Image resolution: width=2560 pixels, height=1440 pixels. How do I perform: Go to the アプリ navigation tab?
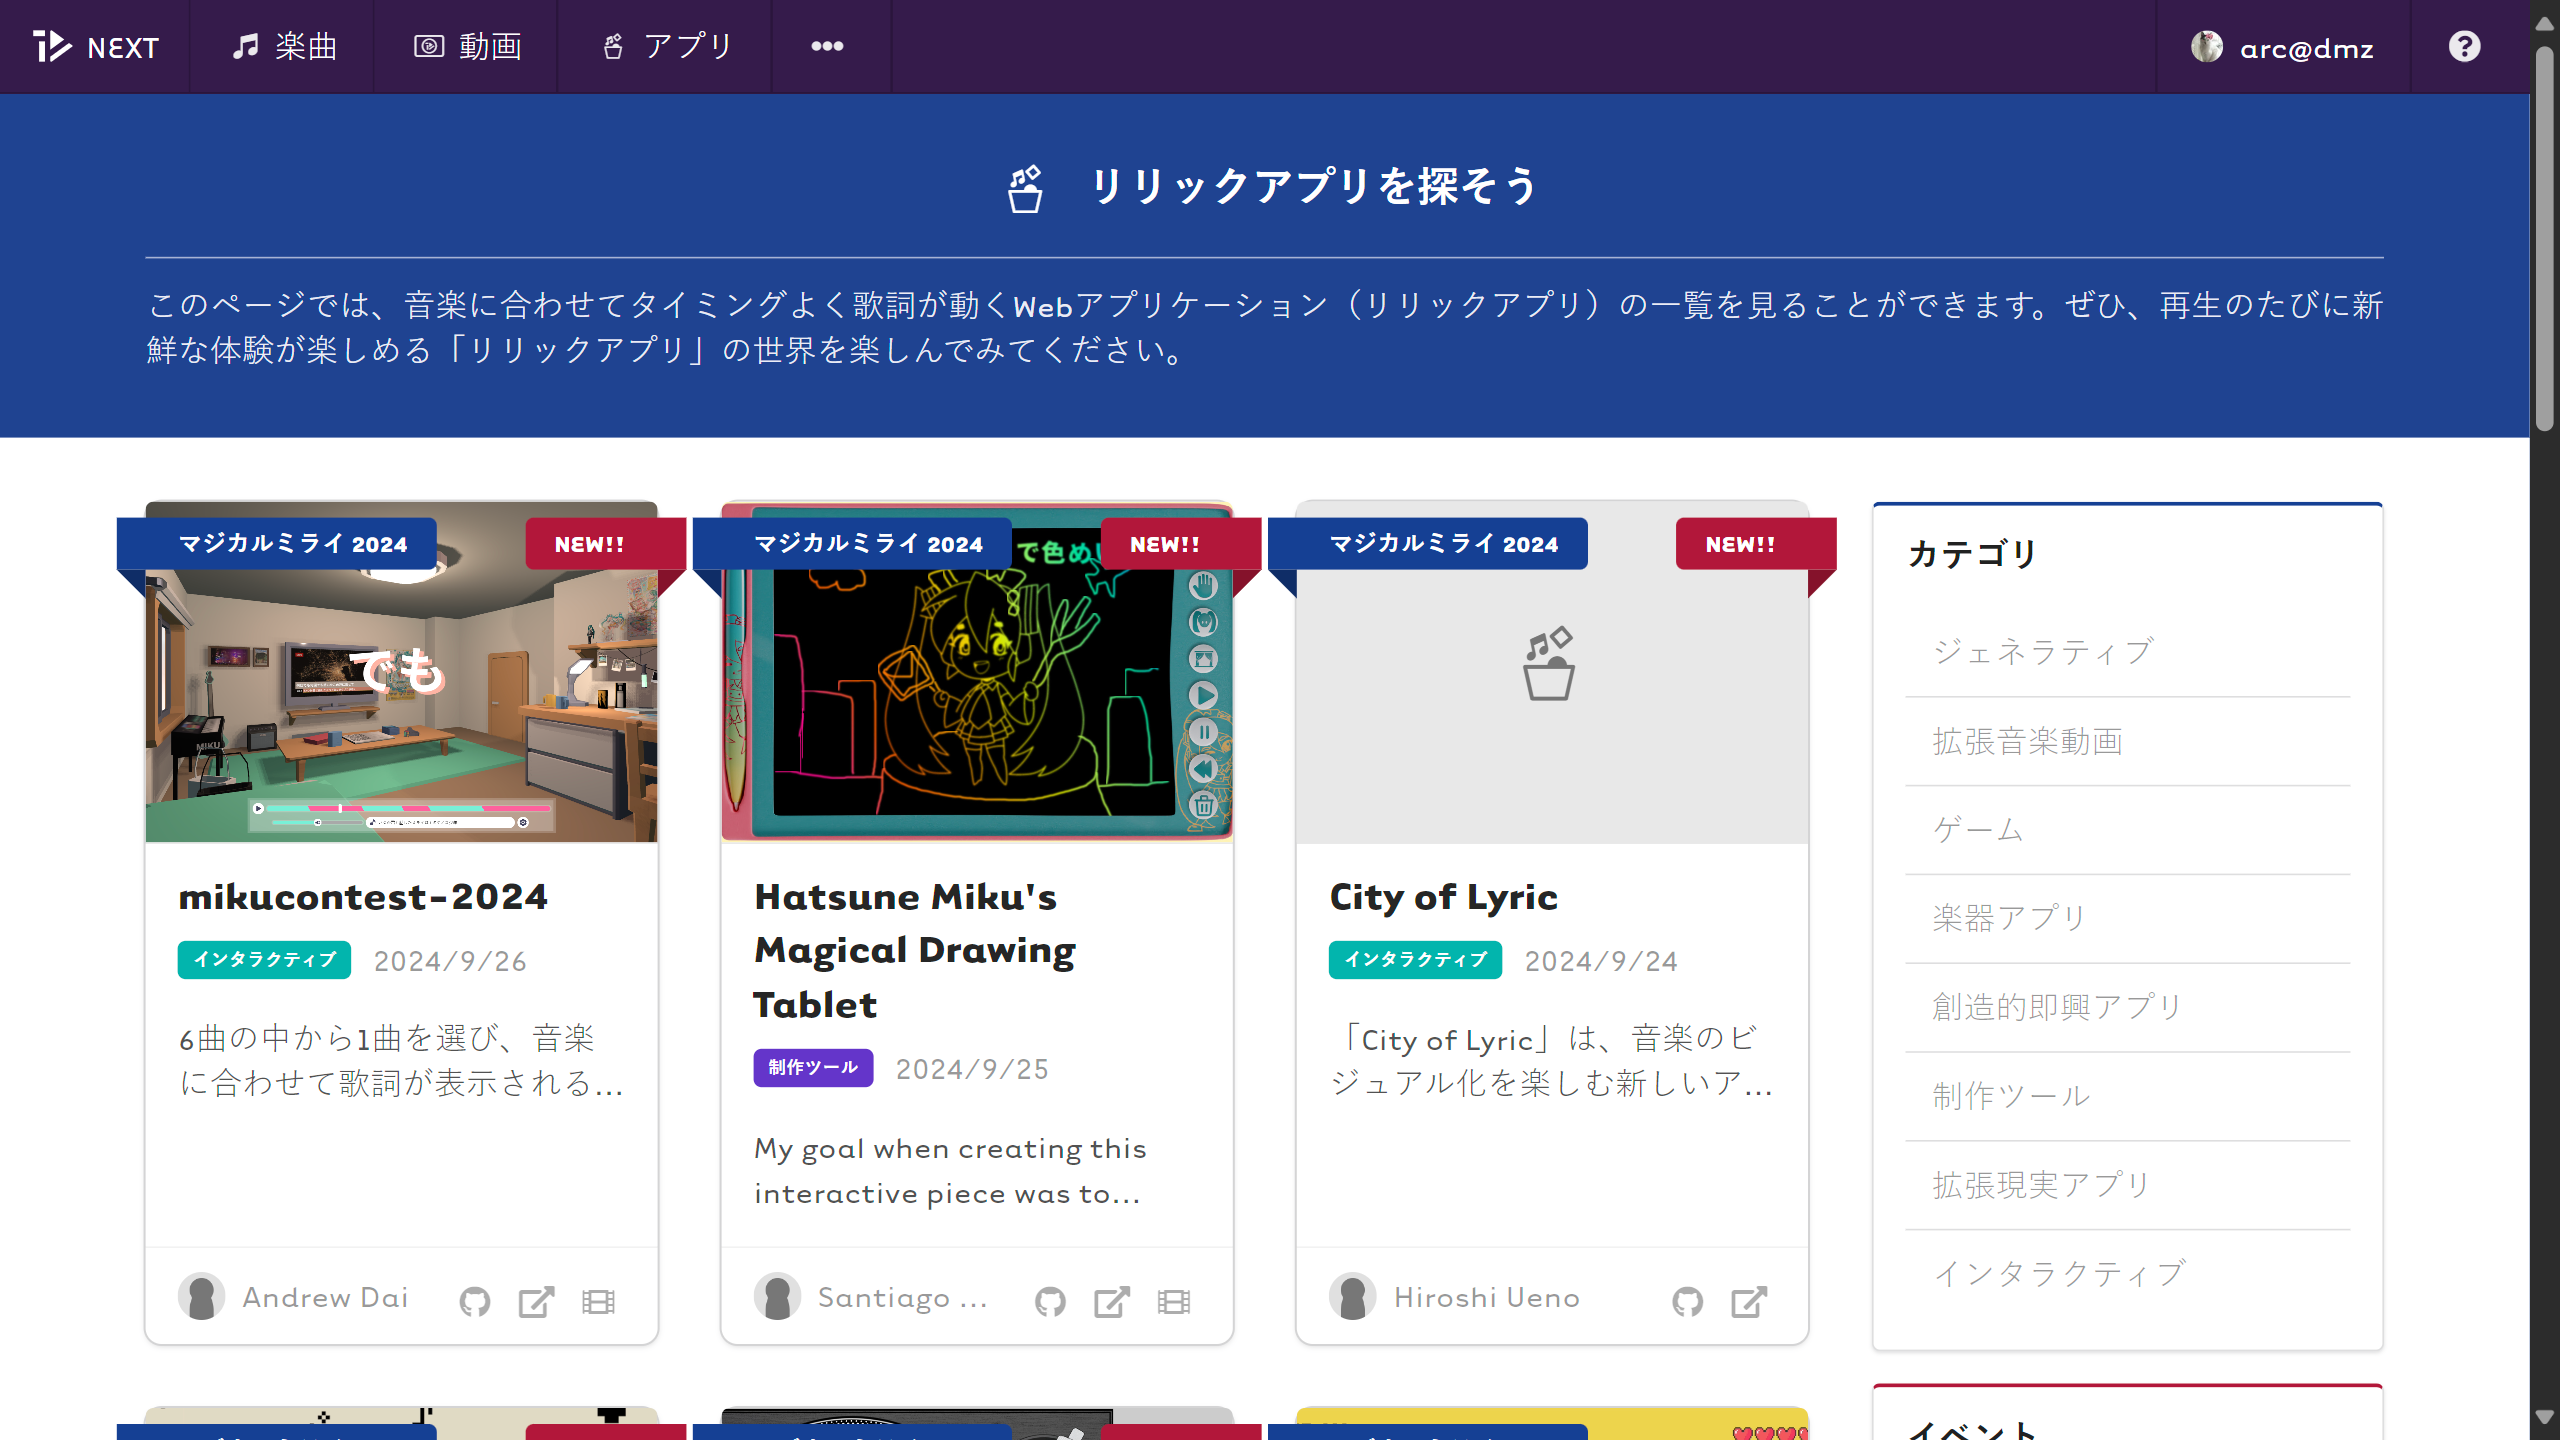[668, 47]
